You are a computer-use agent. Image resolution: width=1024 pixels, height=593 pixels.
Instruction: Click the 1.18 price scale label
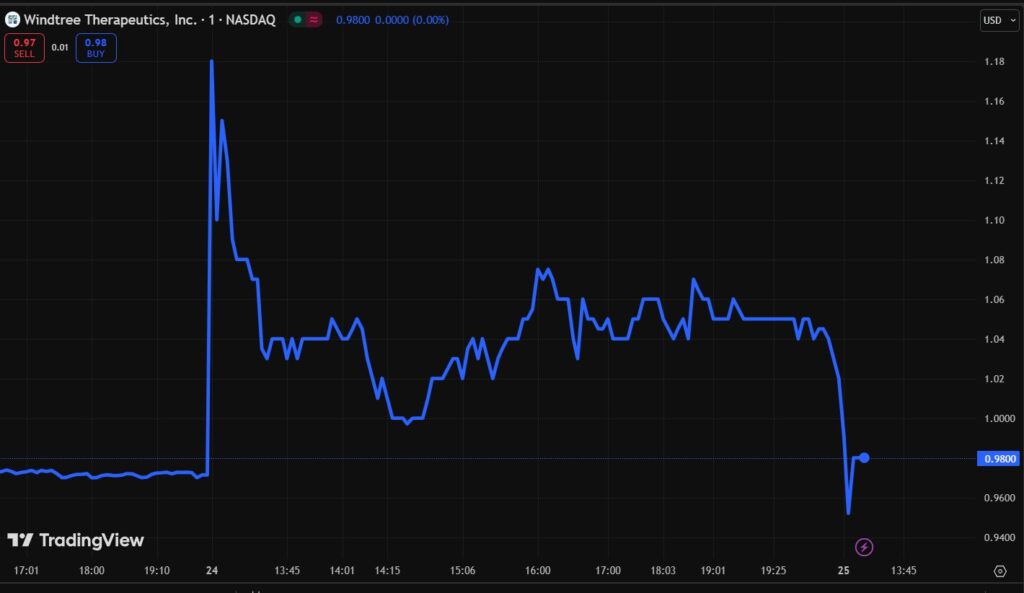[995, 62]
